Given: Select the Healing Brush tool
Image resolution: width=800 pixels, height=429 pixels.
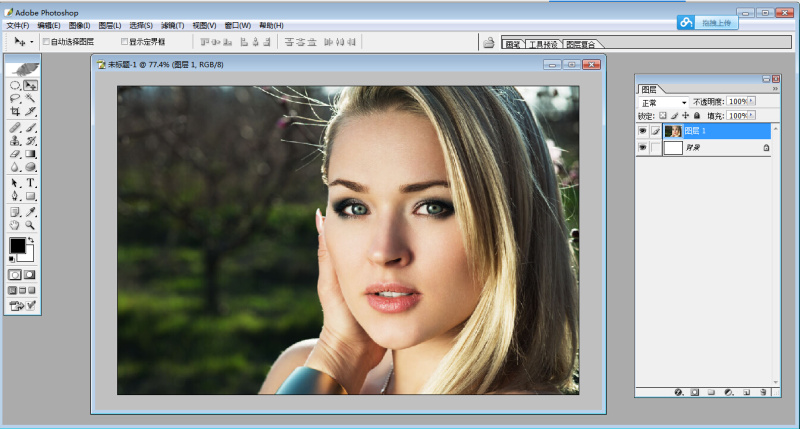Looking at the screenshot, I should pyautogui.click(x=15, y=128).
